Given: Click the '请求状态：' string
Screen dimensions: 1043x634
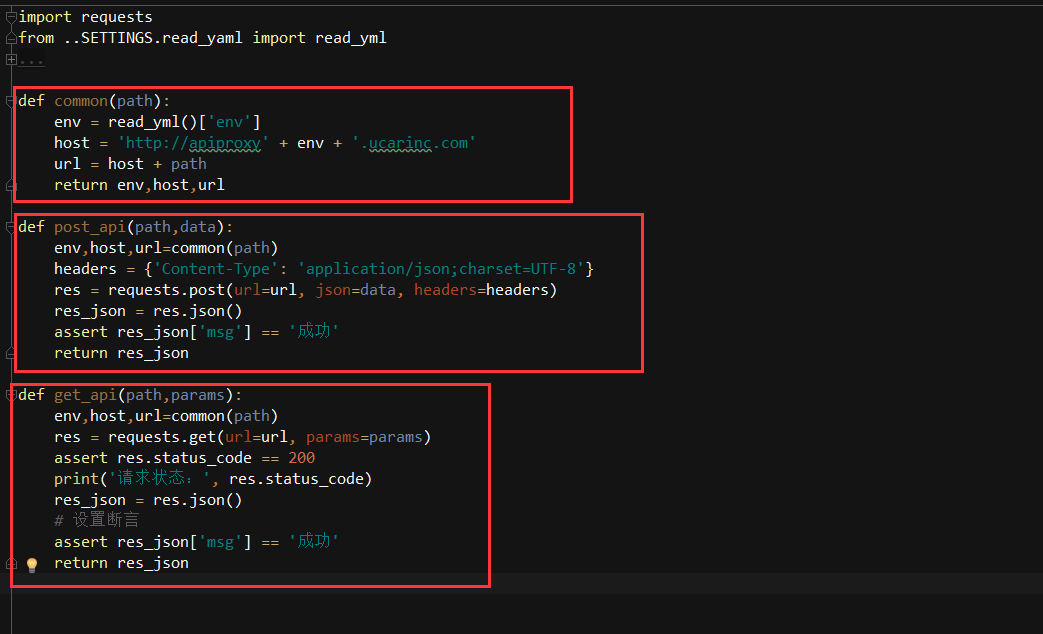Looking at the screenshot, I should pos(160,478).
